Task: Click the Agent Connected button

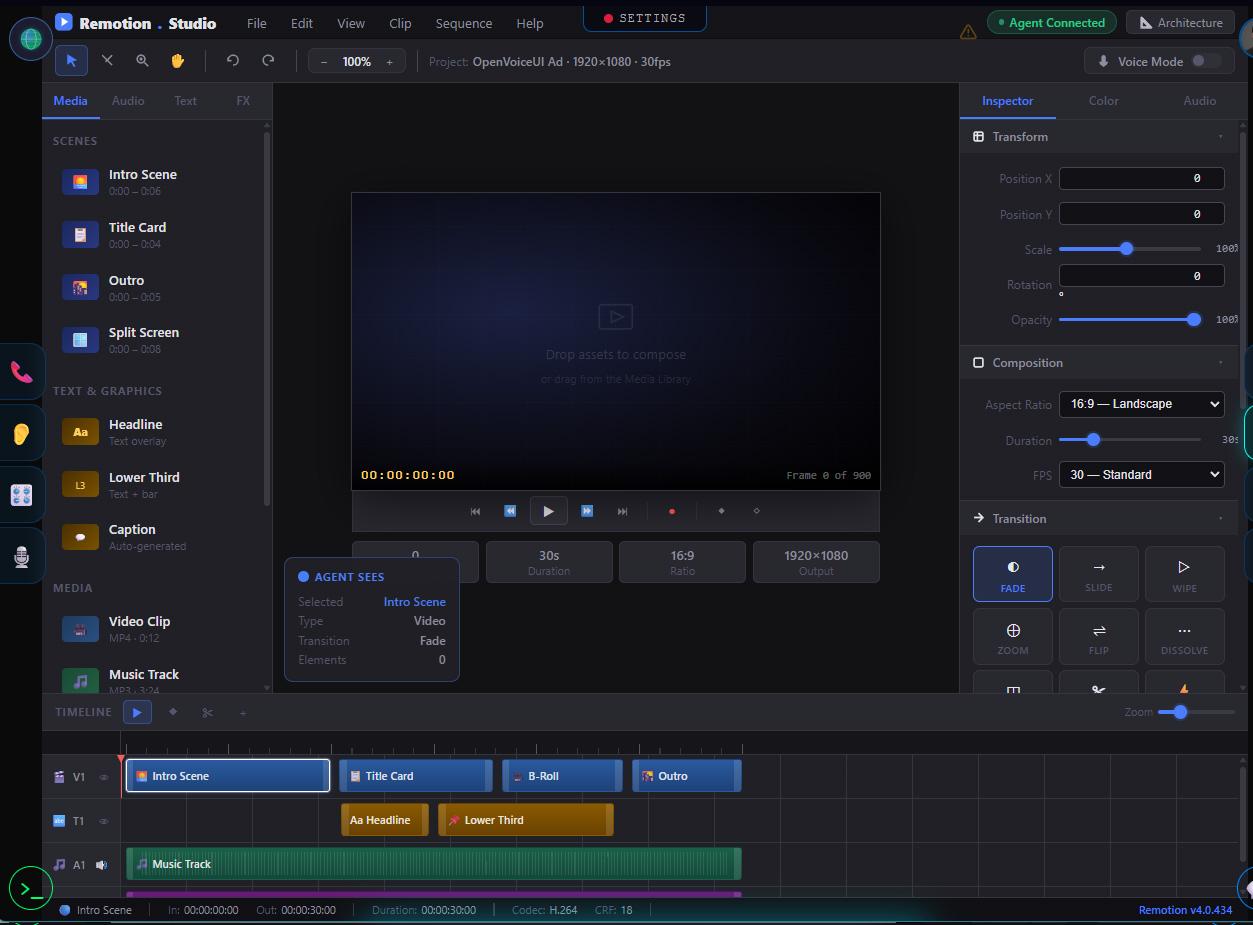Action: 1051,21
